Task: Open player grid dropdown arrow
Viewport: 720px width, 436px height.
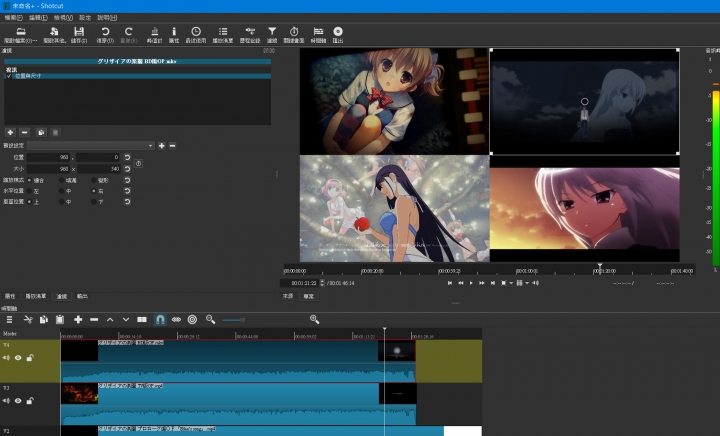Action: click(527, 283)
